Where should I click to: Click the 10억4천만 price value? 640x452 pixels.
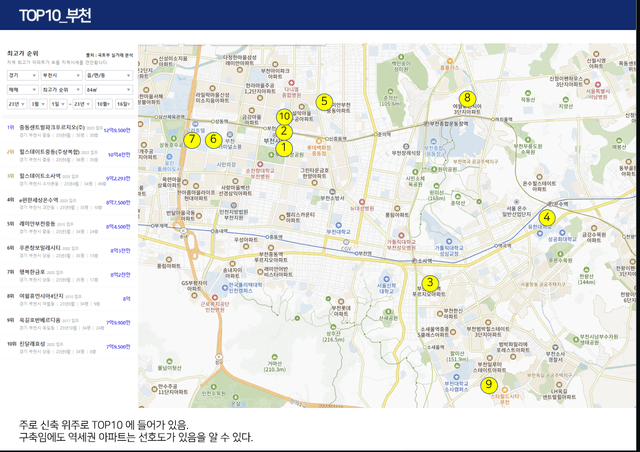(x=119, y=155)
